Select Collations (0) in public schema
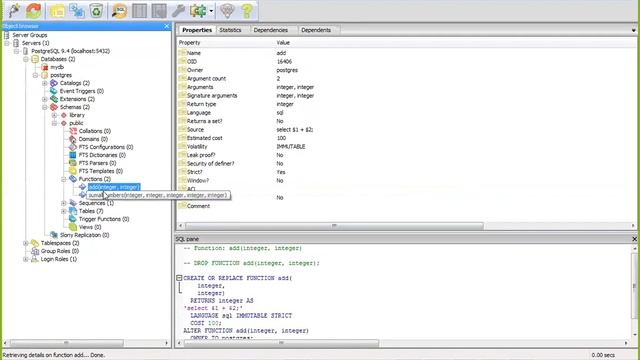The width and height of the screenshot is (640, 360). (95, 131)
